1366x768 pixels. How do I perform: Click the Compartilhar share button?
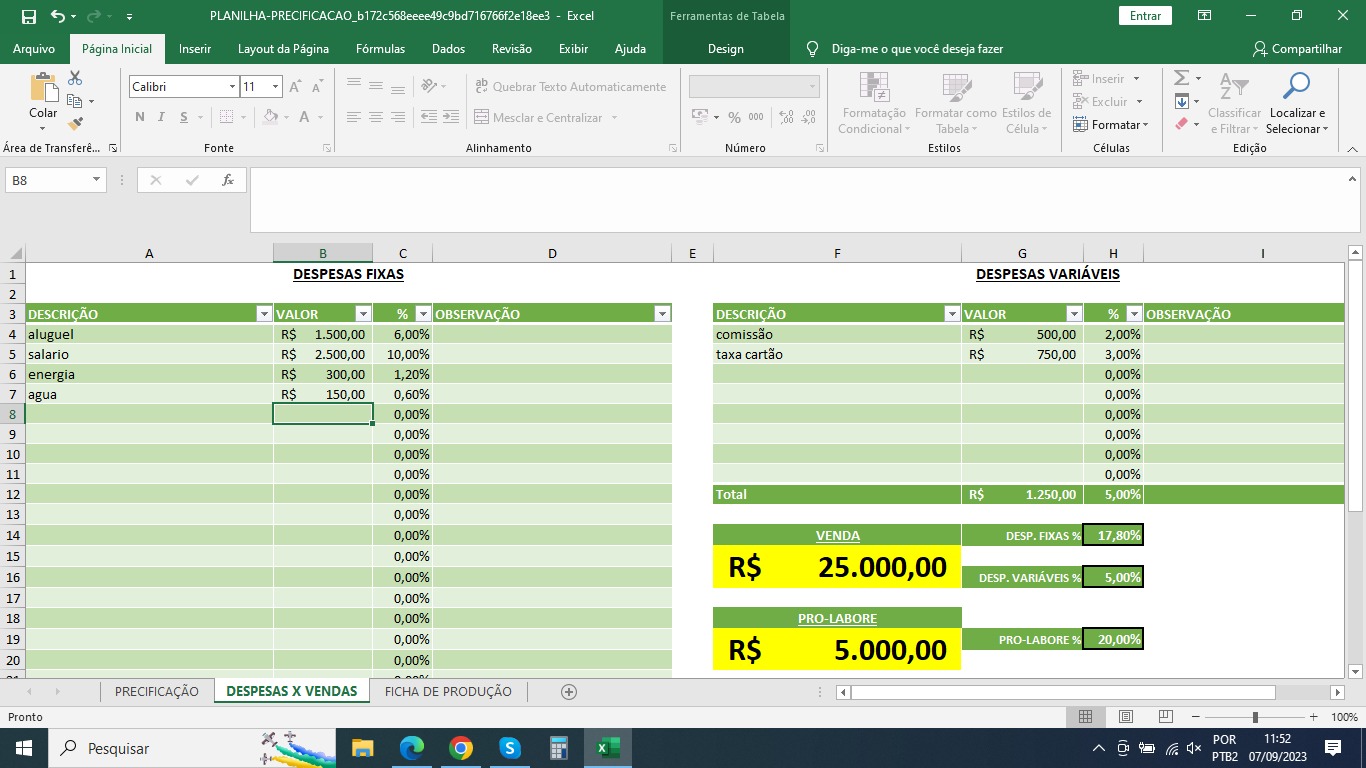click(x=1297, y=49)
